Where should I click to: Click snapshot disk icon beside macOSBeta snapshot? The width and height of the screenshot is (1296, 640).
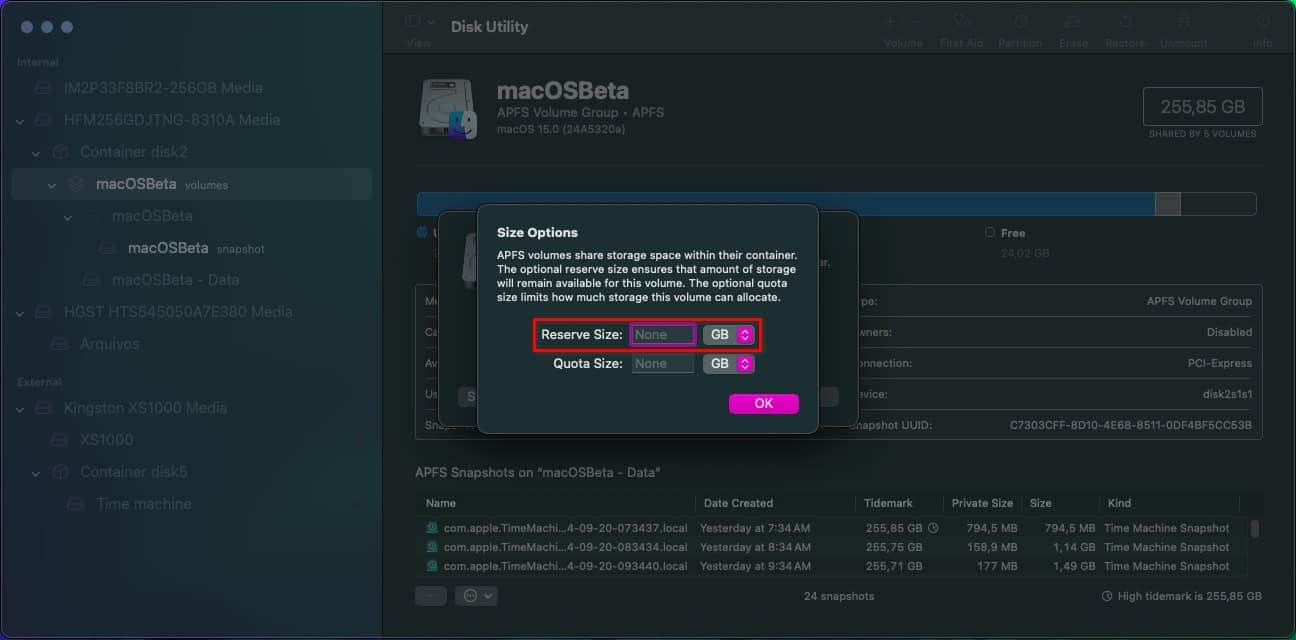(x=108, y=248)
